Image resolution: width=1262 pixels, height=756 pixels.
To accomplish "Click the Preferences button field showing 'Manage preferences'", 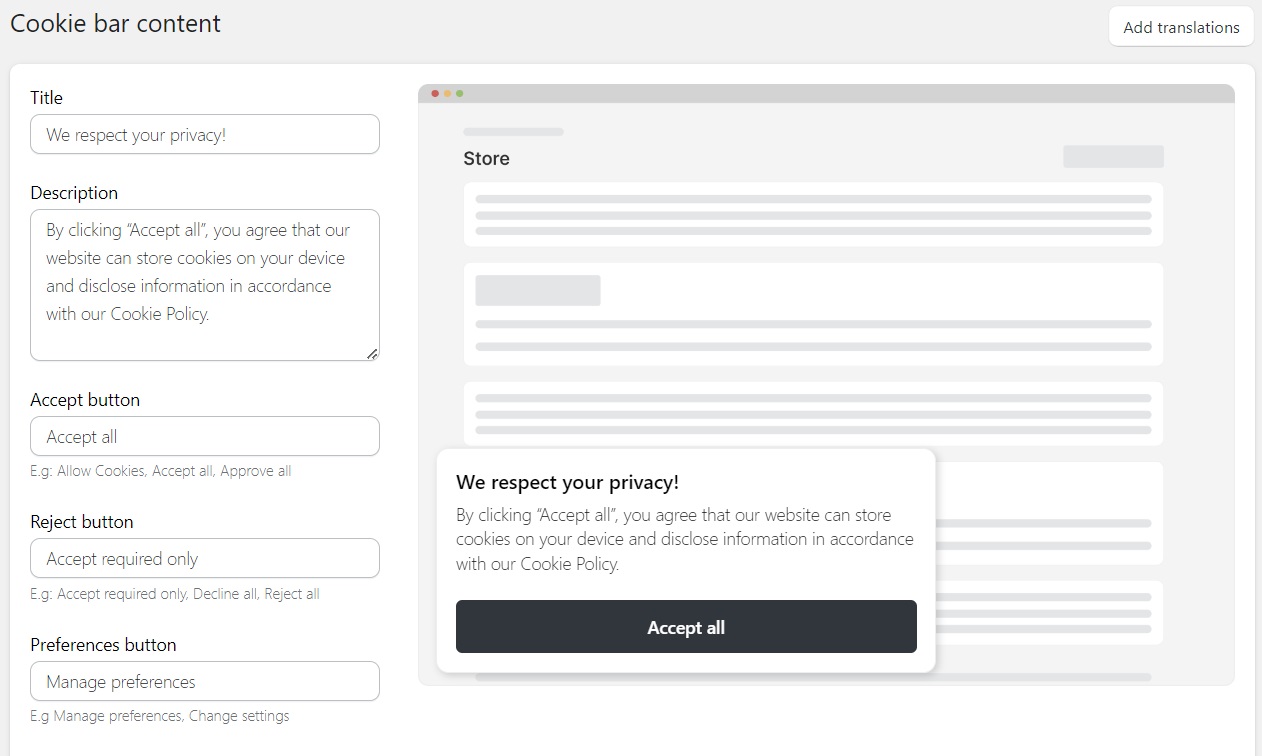I will [x=204, y=681].
